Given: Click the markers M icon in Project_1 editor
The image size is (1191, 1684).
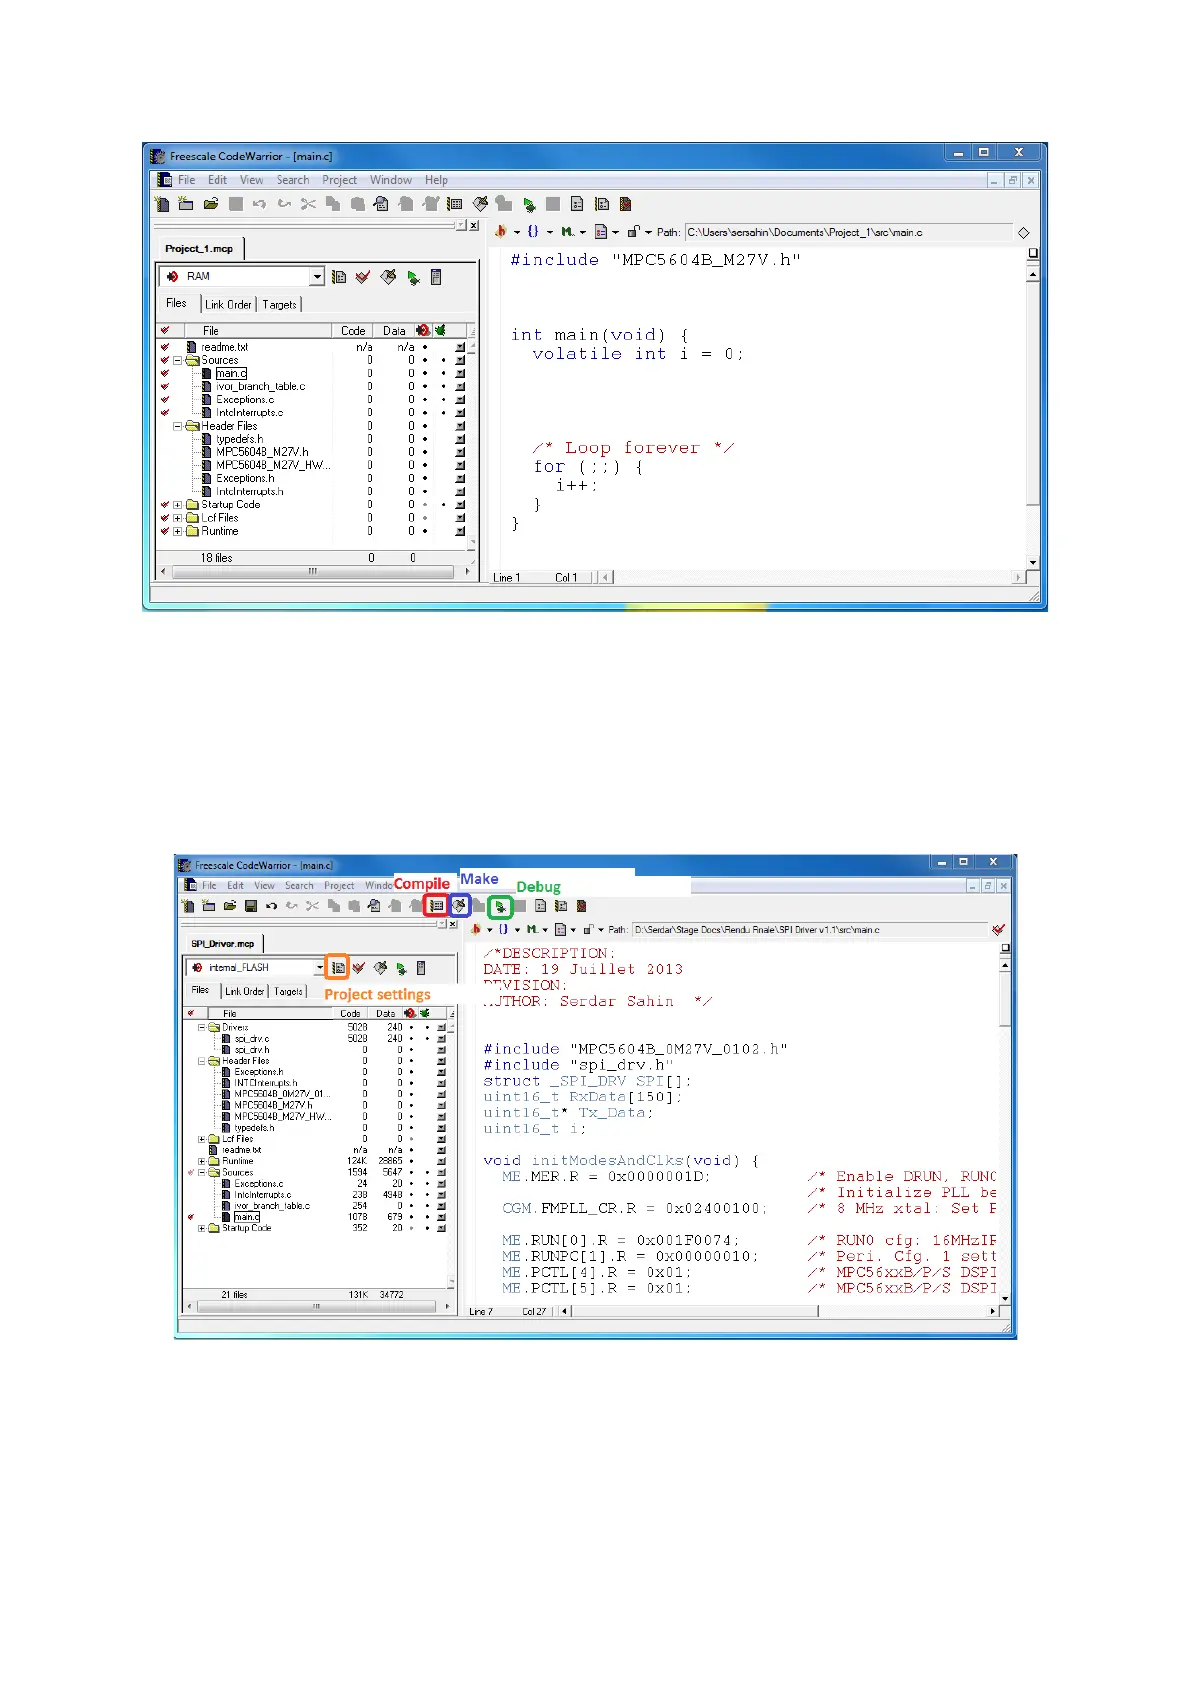Looking at the screenshot, I should [x=567, y=231].
